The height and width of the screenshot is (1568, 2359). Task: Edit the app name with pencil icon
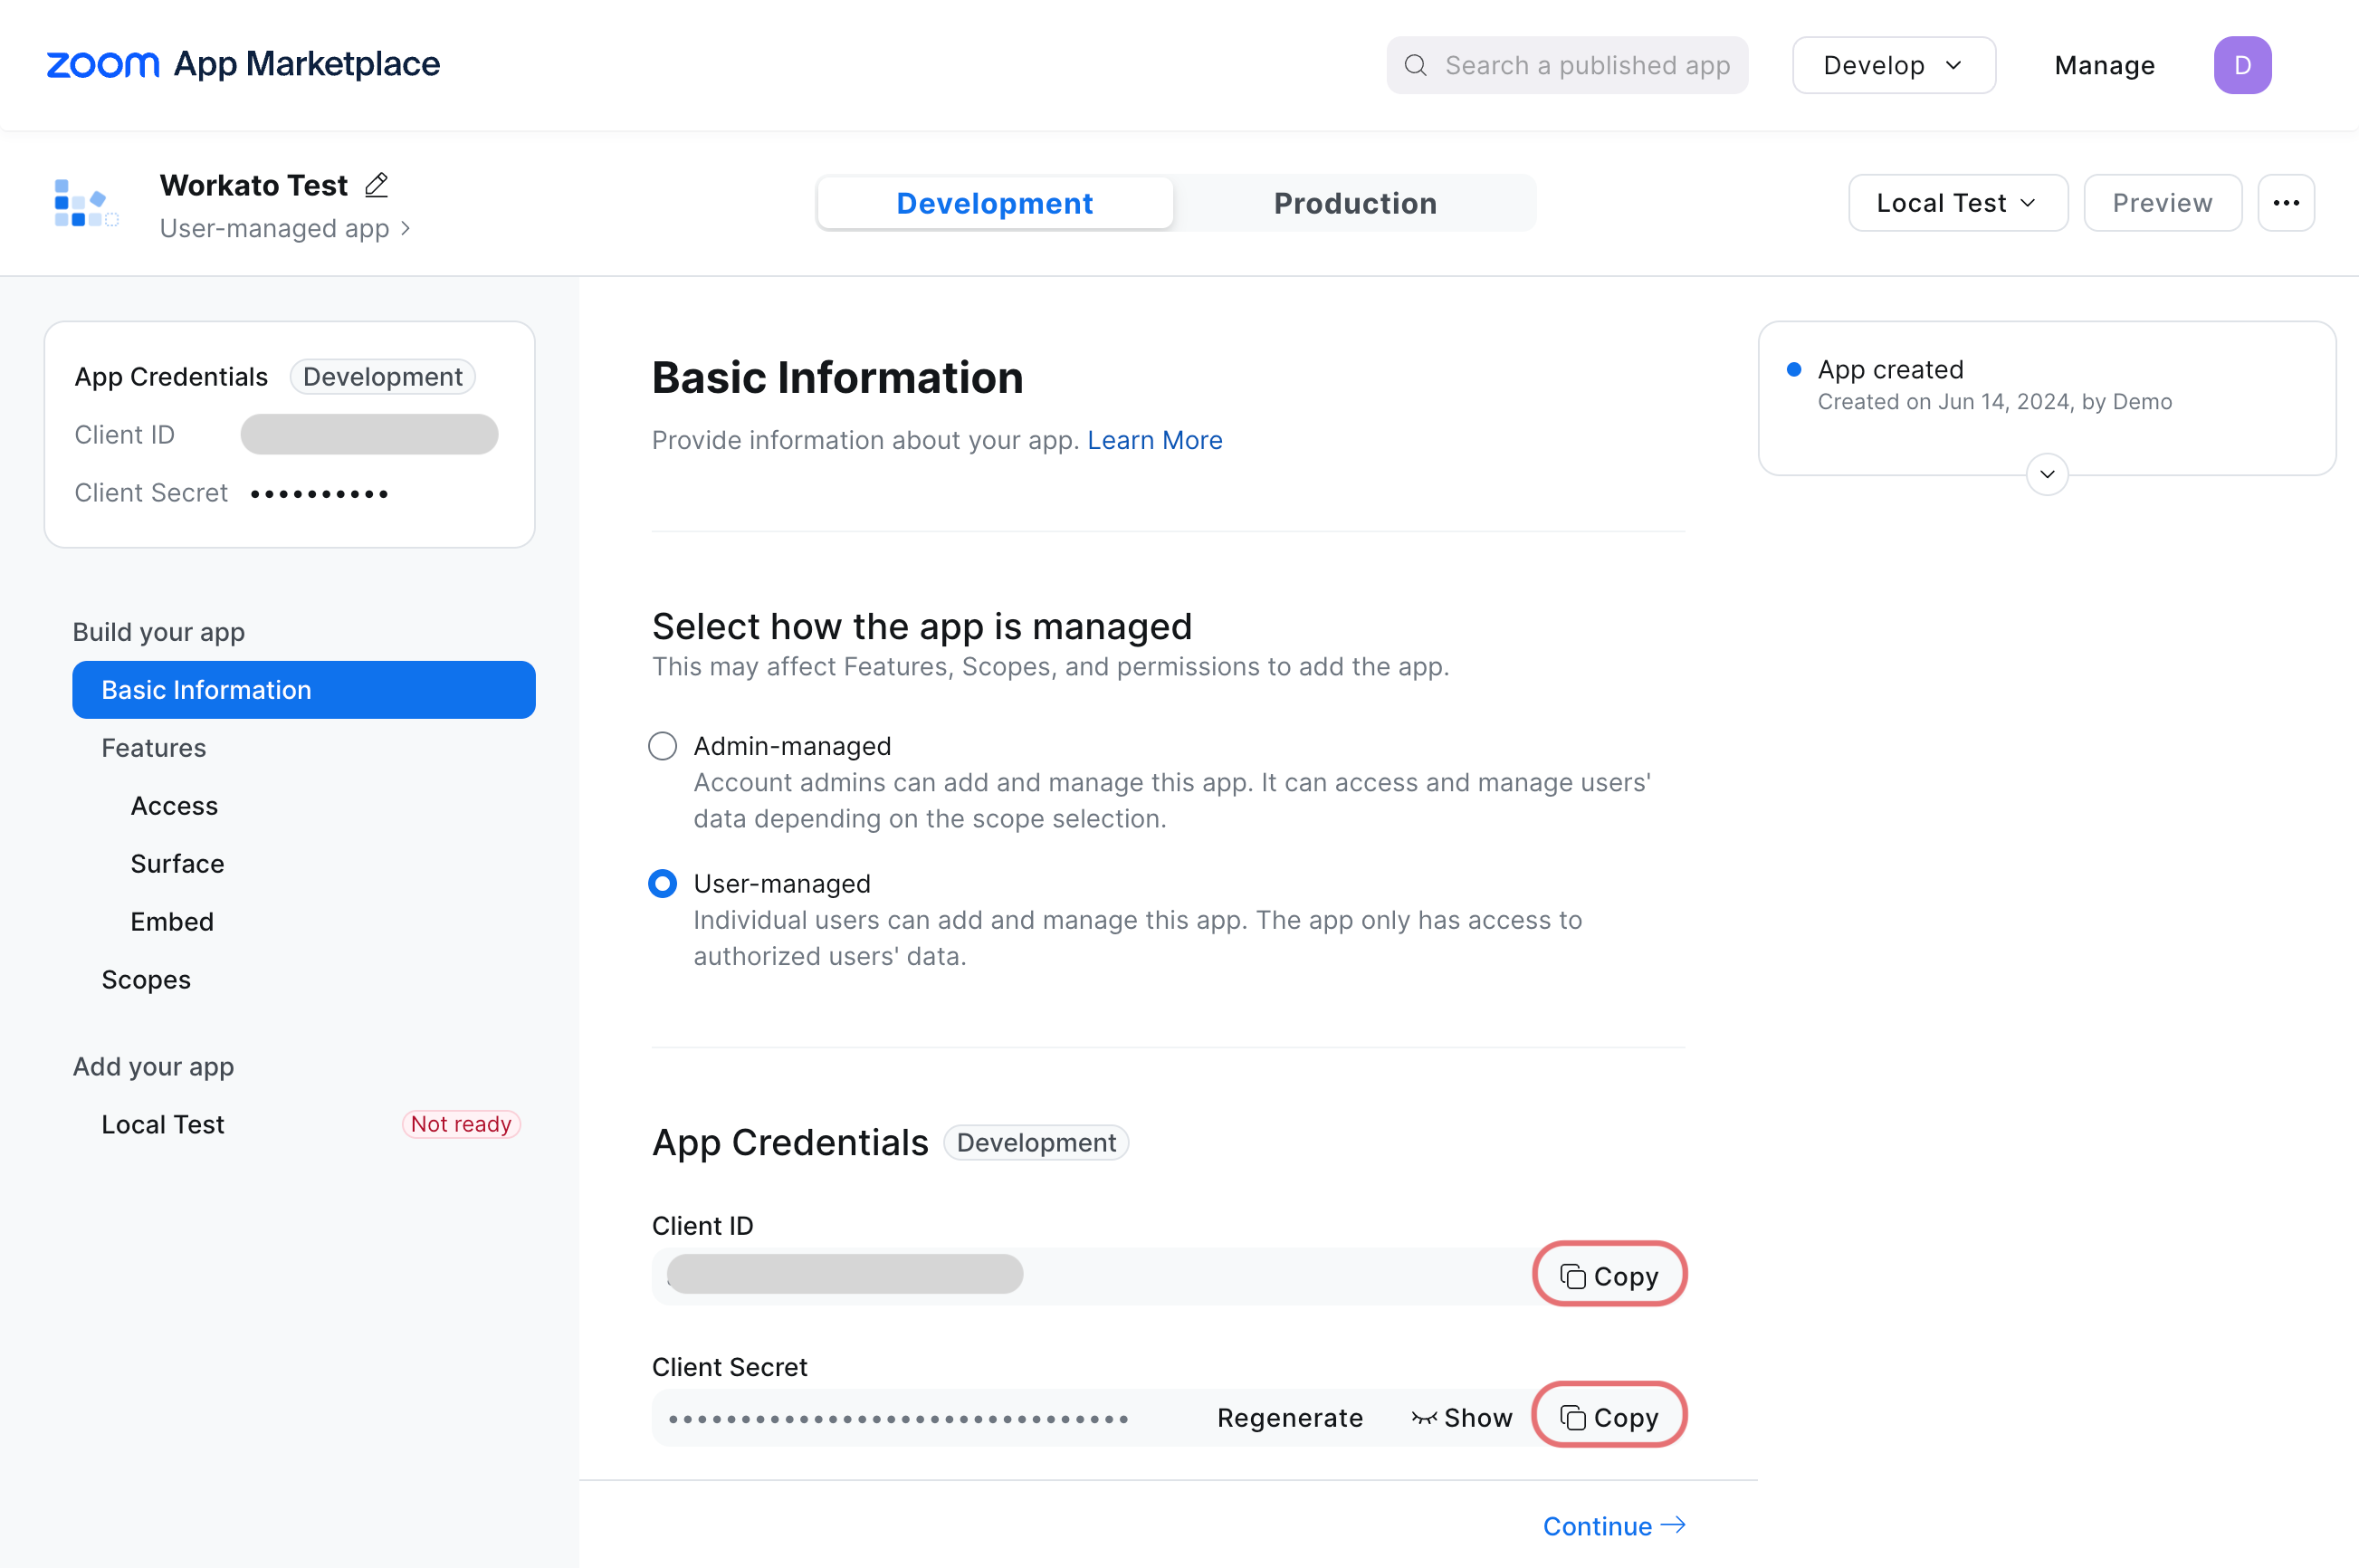point(376,184)
